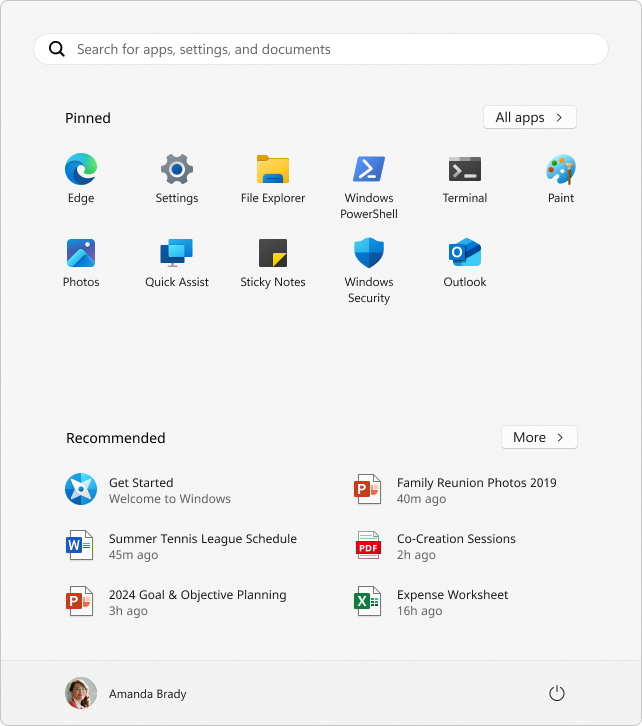Open the Edge browser icon
Image resolution: width=642 pixels, height=726 pixels.
pyautogui.click(x=81, y=169)
